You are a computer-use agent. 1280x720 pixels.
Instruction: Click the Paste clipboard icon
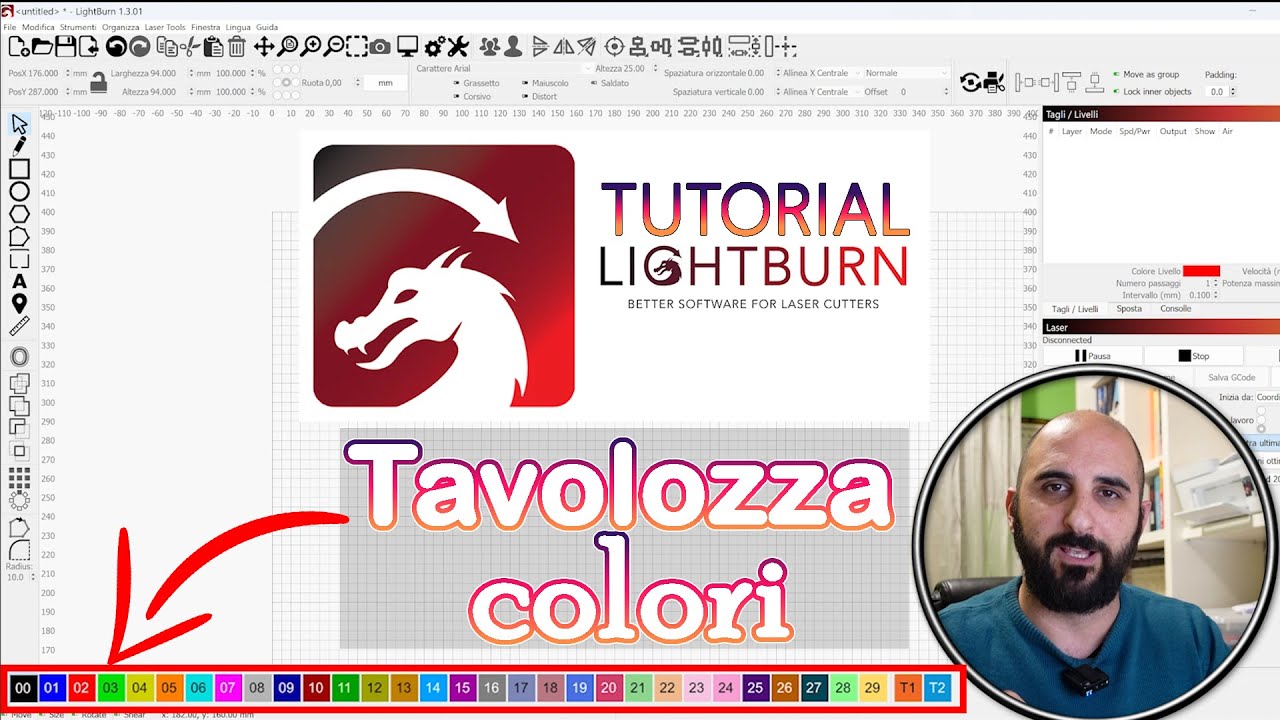(213, 46)
